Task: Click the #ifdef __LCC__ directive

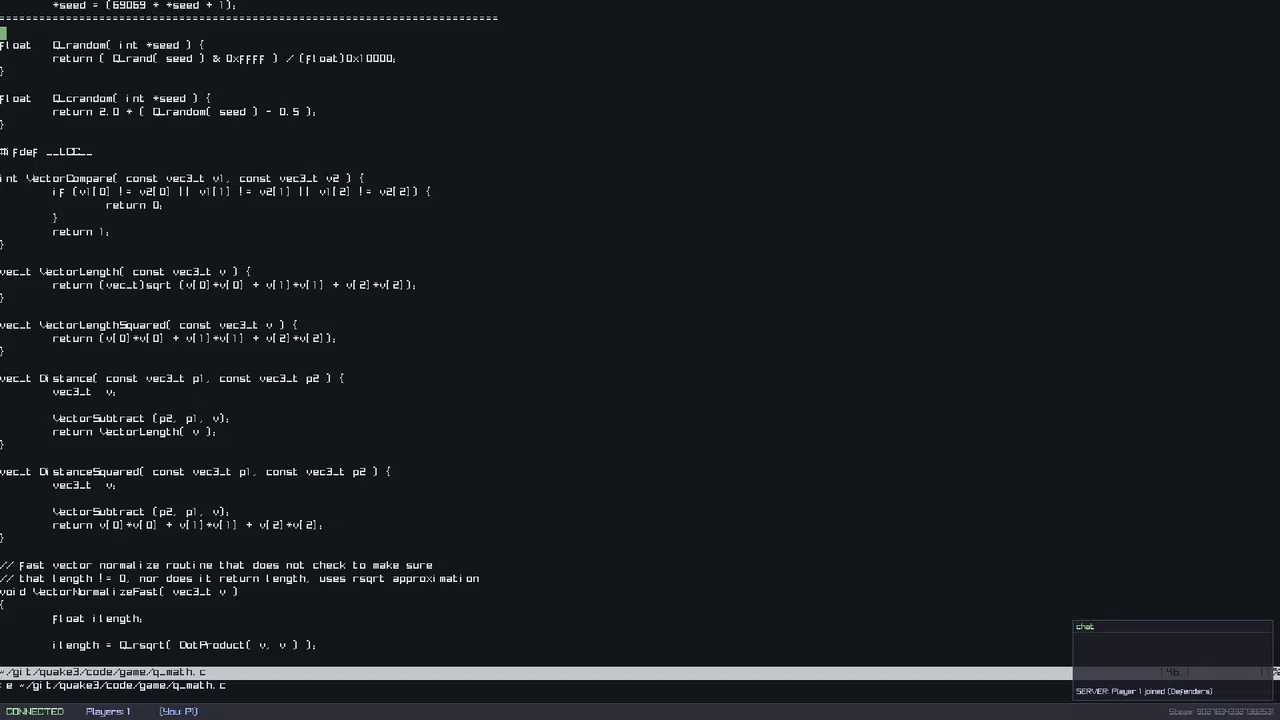Action: point(46,152)
